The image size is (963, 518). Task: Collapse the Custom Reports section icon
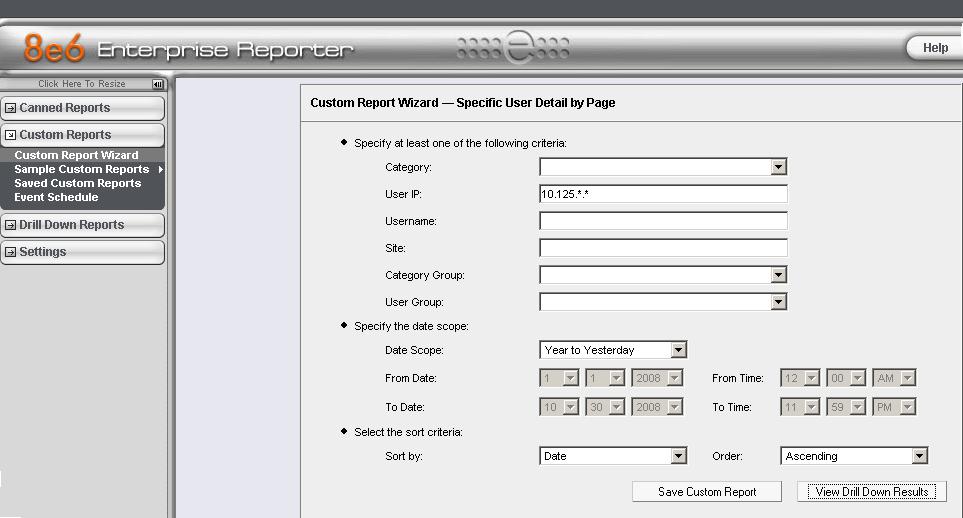pyautogui.click(x=11, y=135)
